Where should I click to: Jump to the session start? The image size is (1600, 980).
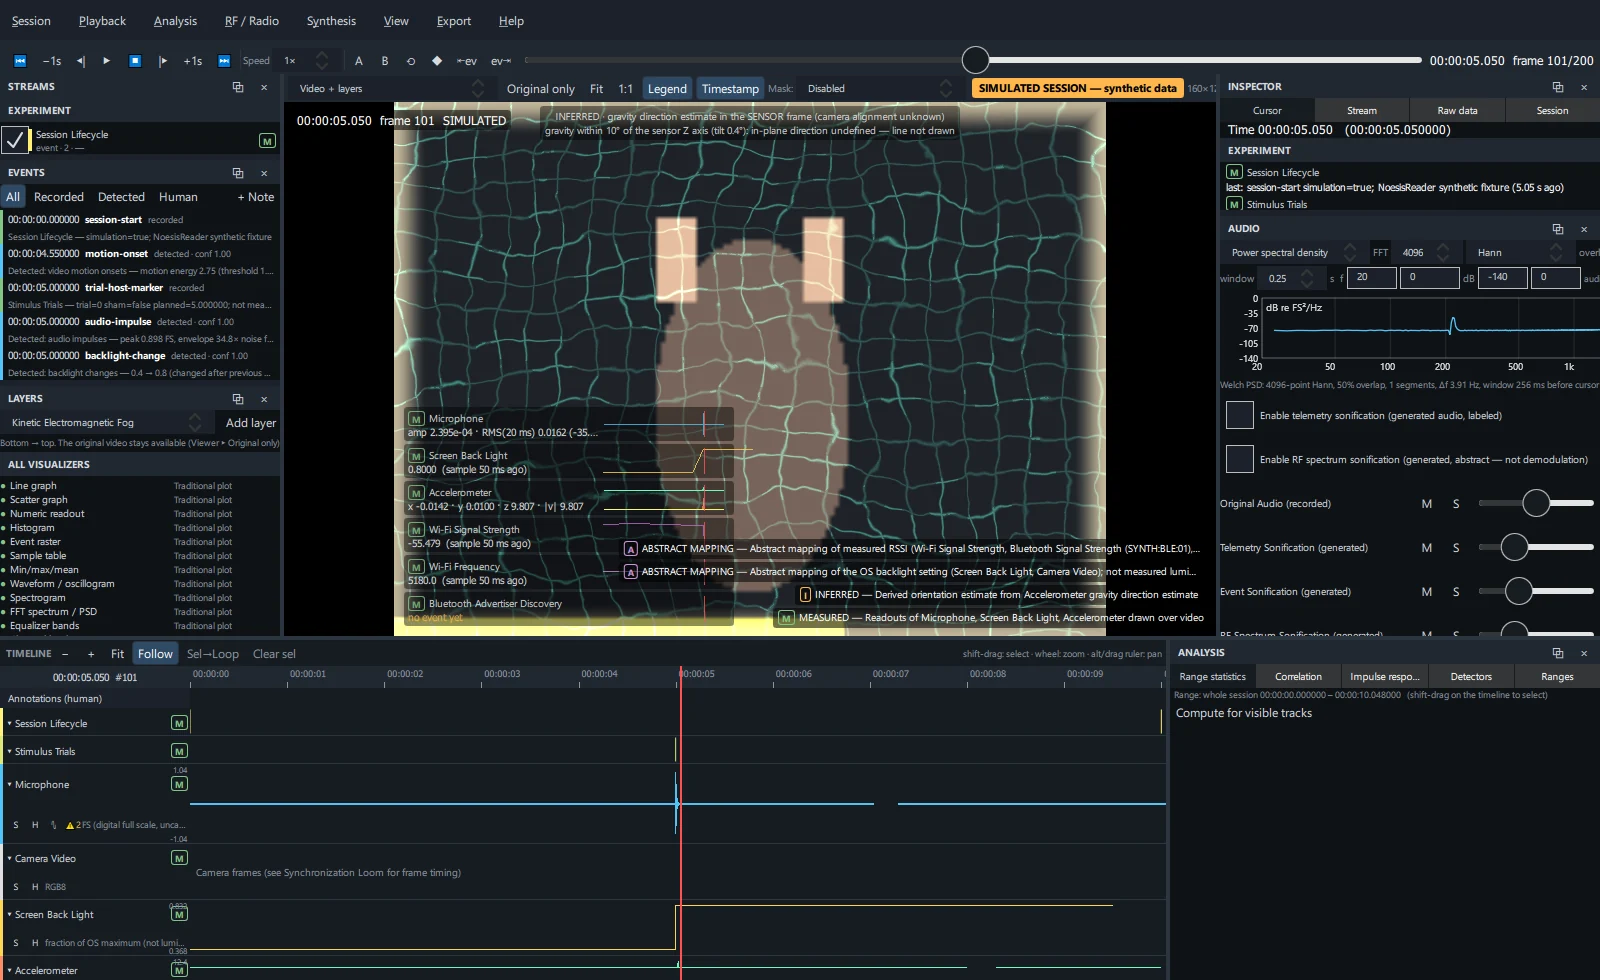19,61
